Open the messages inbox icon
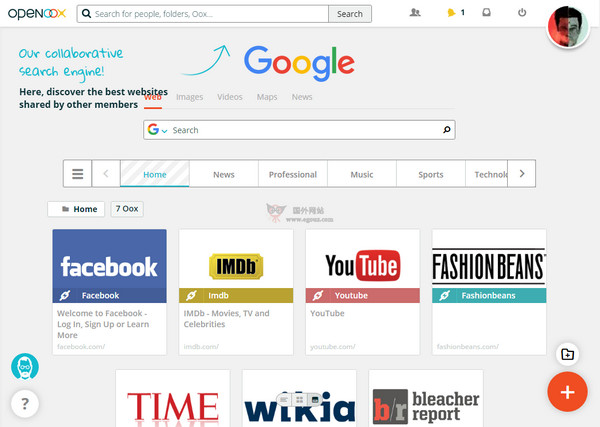The width and height of the screenshot is (600, 427). tap(486, 13)
